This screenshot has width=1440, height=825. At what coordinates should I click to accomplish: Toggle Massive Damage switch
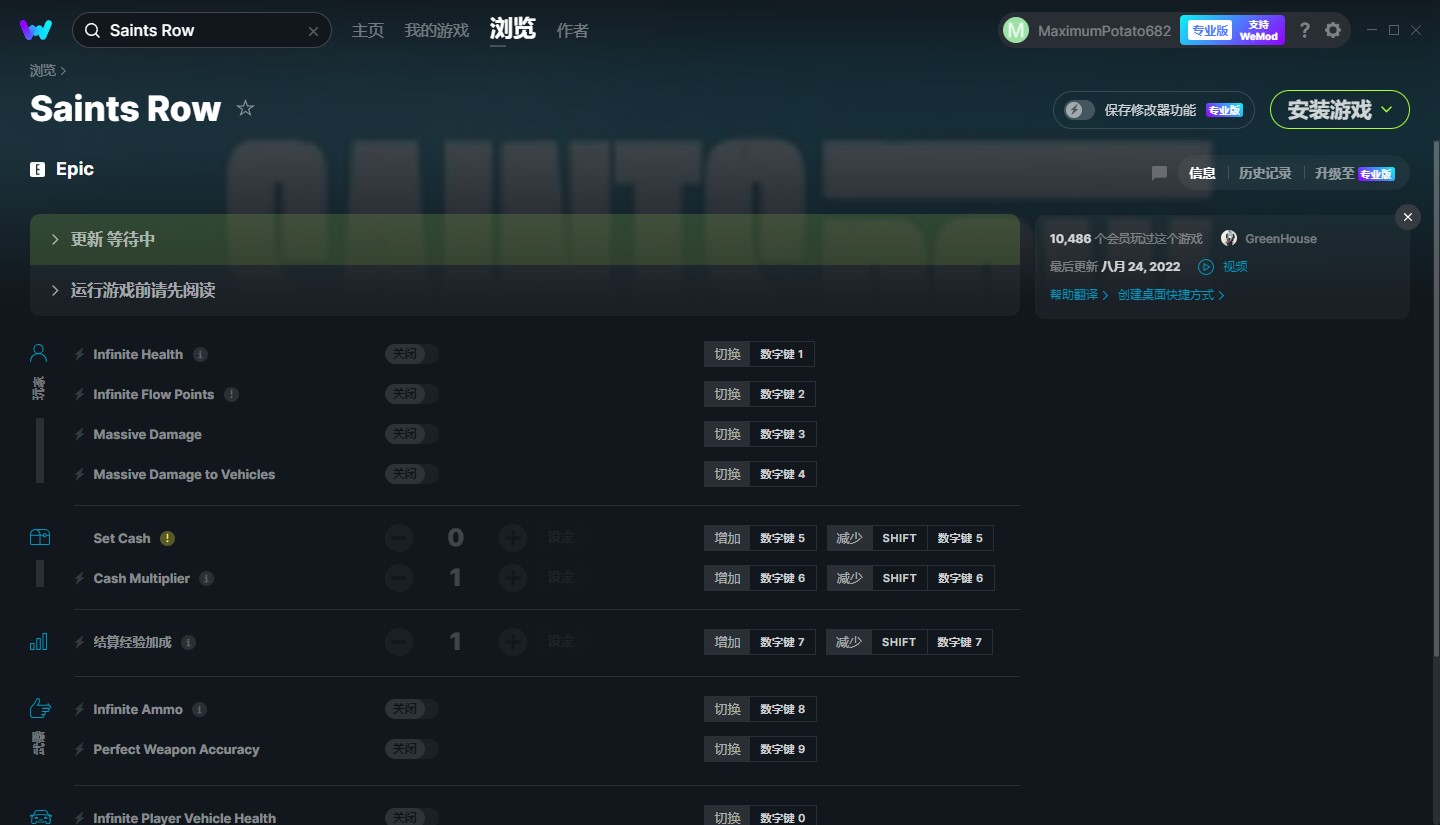[x=412, y=434]
